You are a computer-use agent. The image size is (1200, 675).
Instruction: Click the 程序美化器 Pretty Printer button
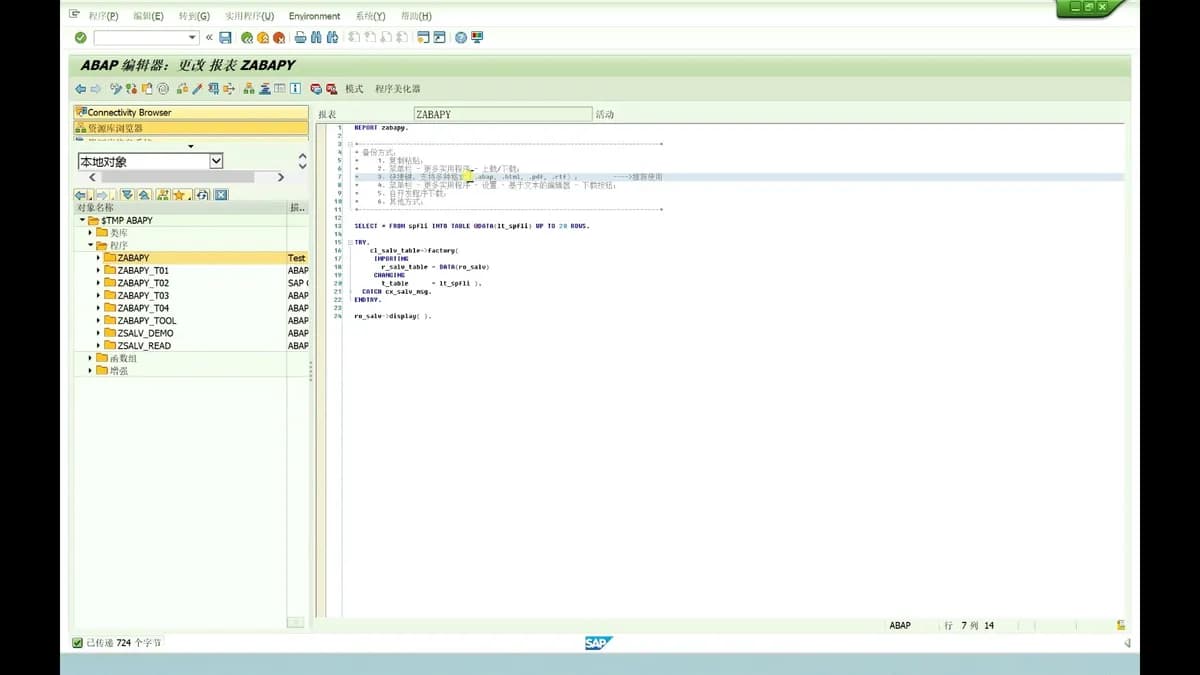coord(397,89)
